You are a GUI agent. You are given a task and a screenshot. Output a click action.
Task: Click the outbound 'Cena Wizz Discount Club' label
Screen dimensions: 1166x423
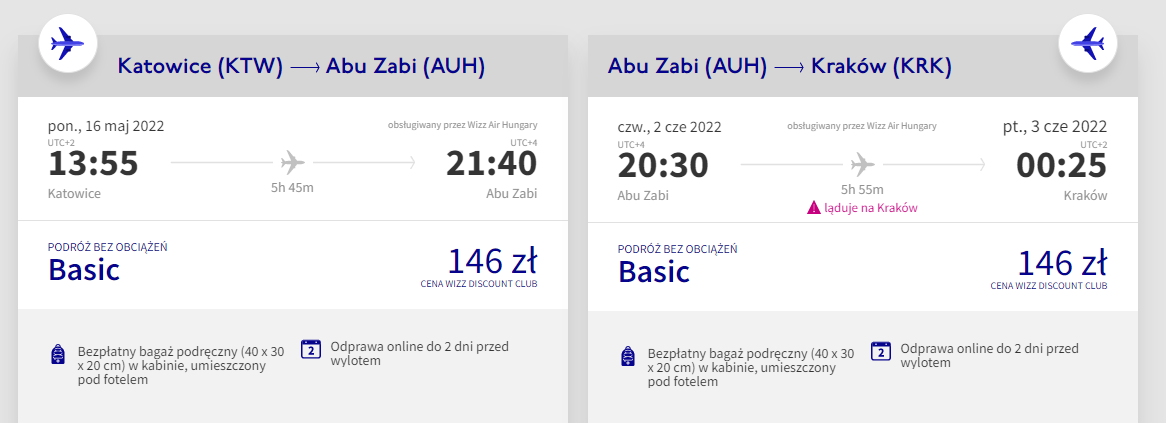(x=478, y=285)
